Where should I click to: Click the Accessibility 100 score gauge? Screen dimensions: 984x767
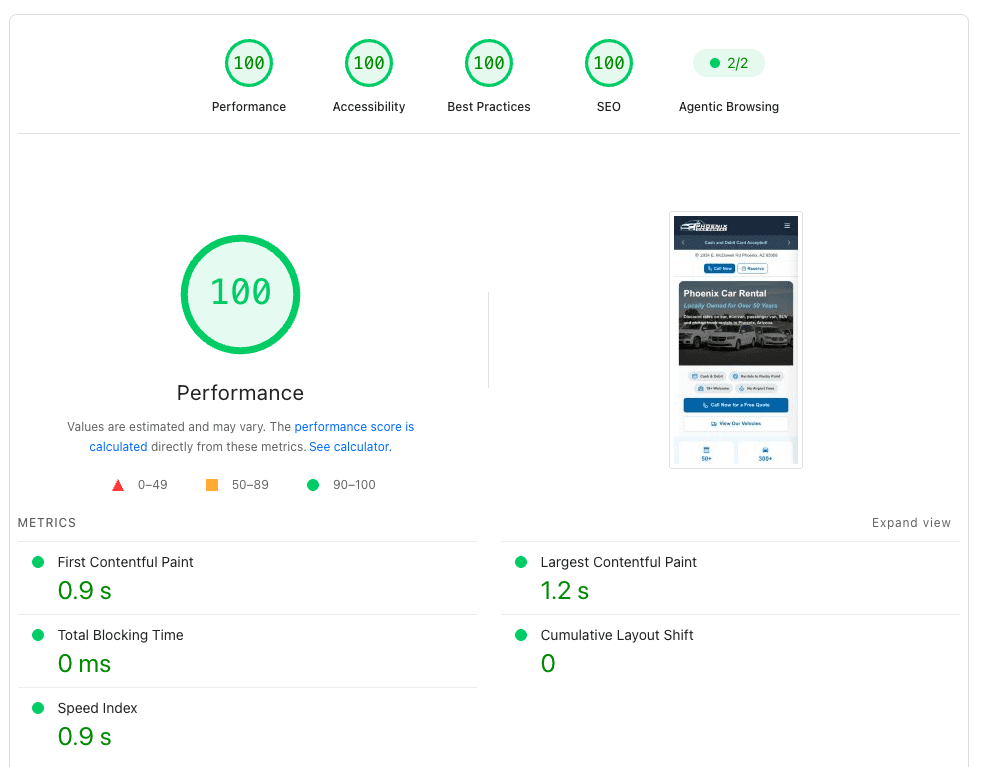click(368, 63)
